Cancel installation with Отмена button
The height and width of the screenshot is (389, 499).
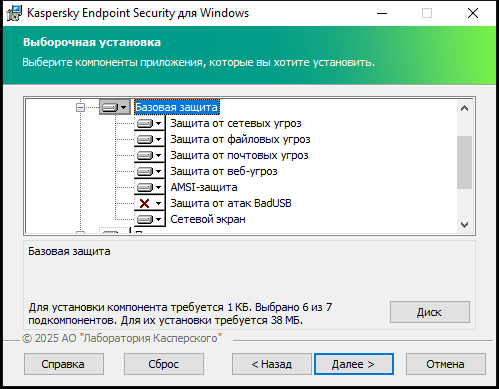(x=446, y=364)
